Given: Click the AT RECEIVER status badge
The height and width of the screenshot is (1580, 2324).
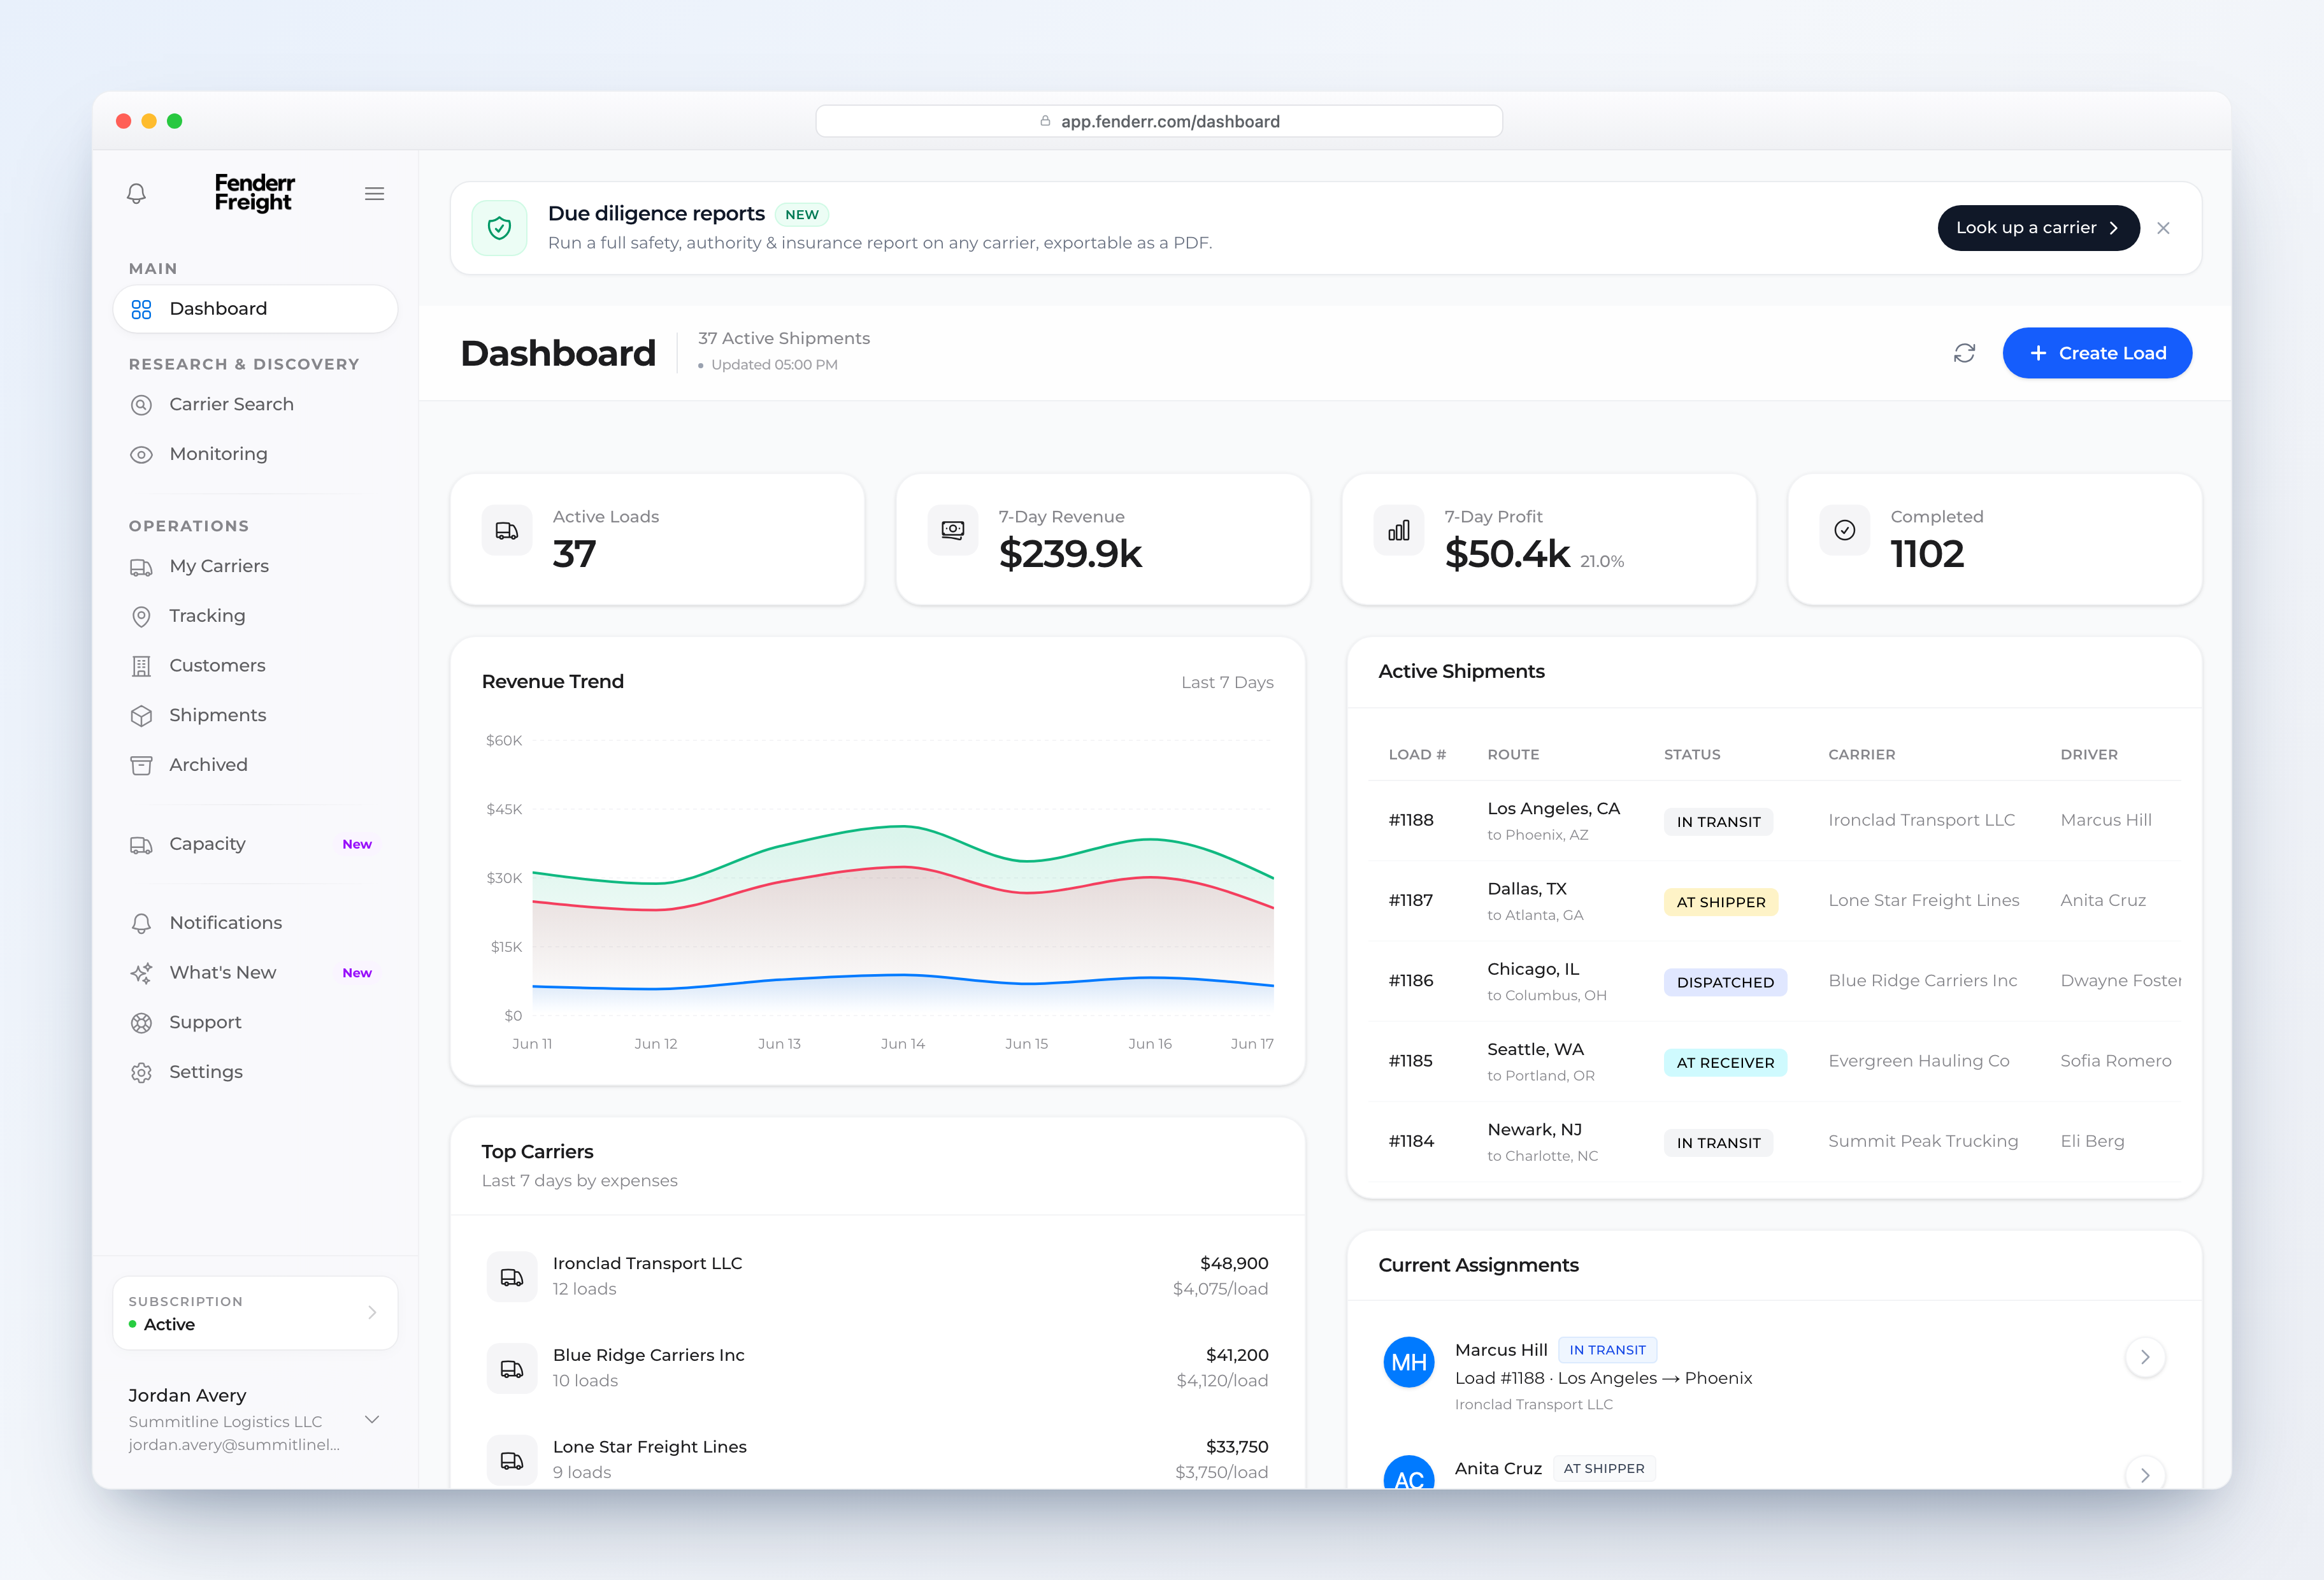Looking at the screenshot, I should [1725, 1062].
